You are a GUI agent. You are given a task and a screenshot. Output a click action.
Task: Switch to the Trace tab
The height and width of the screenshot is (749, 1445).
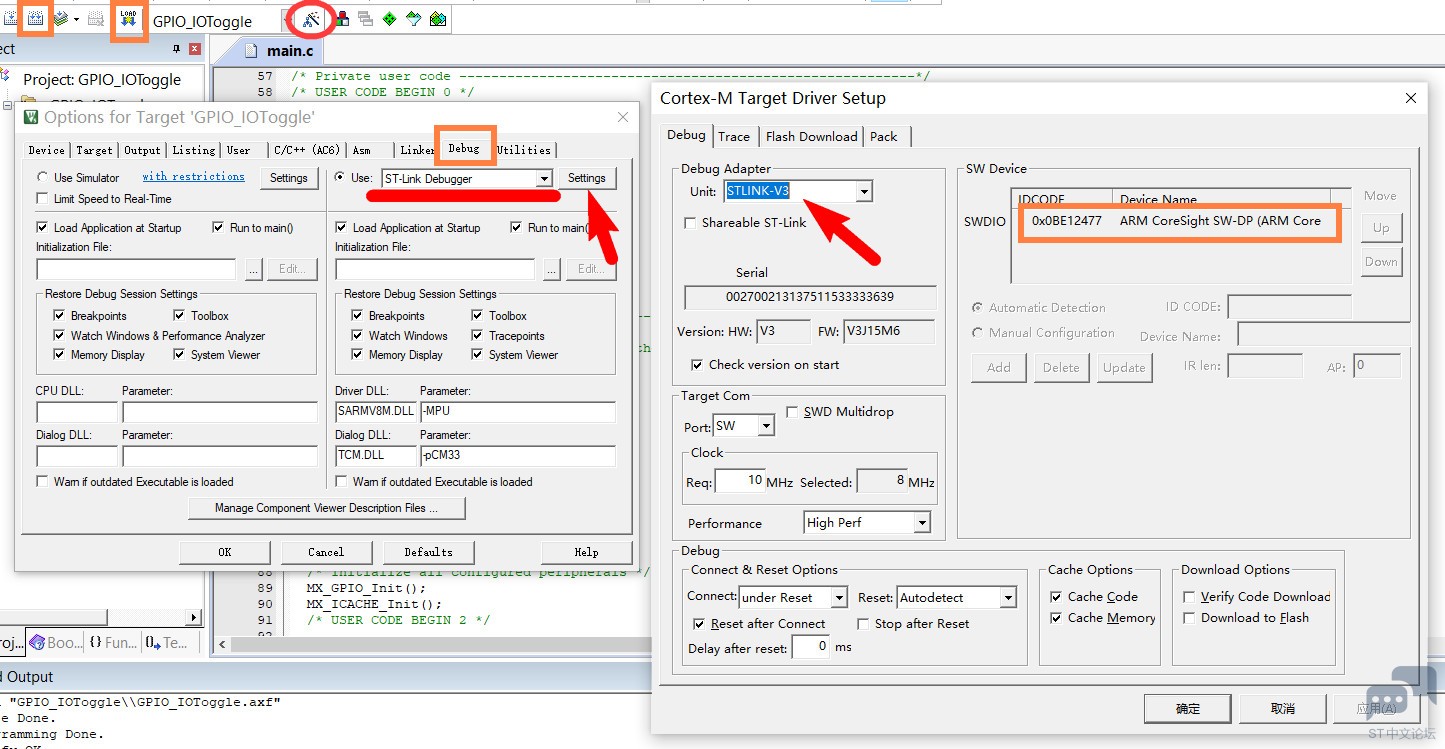pyautogui.click(x=734, y=137)
